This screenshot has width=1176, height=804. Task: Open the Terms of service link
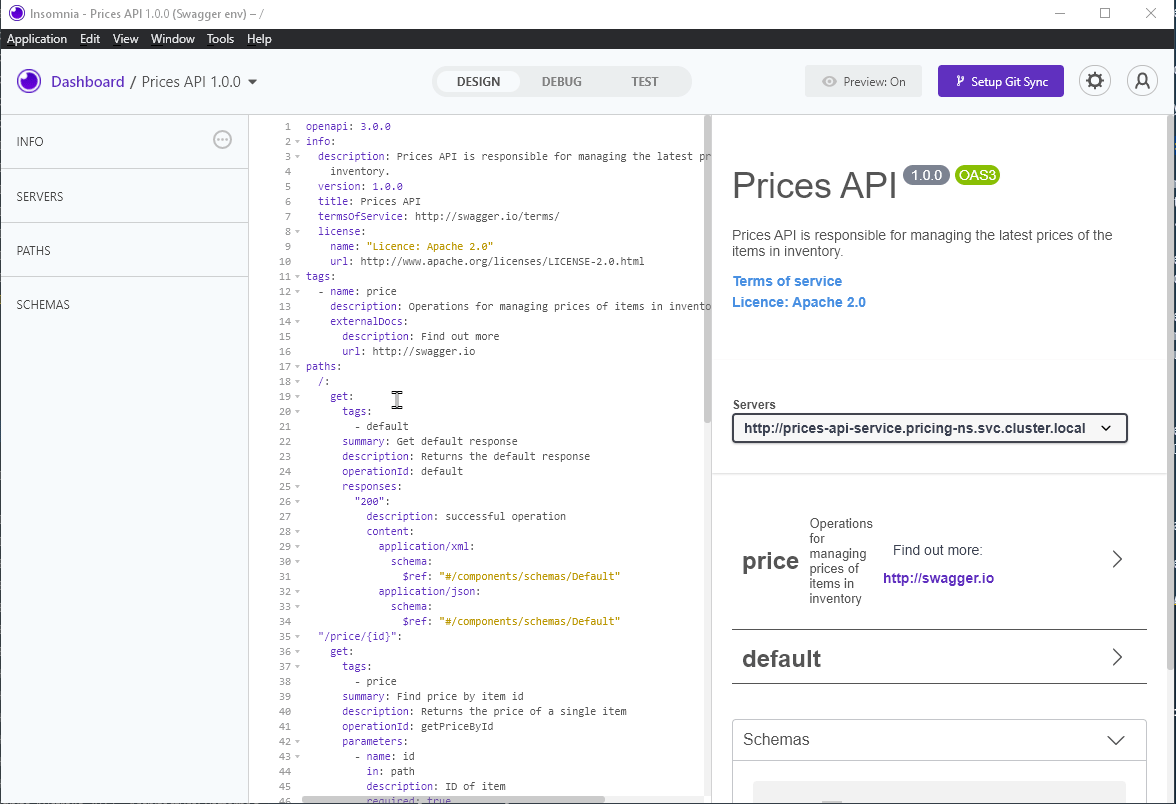787,281
